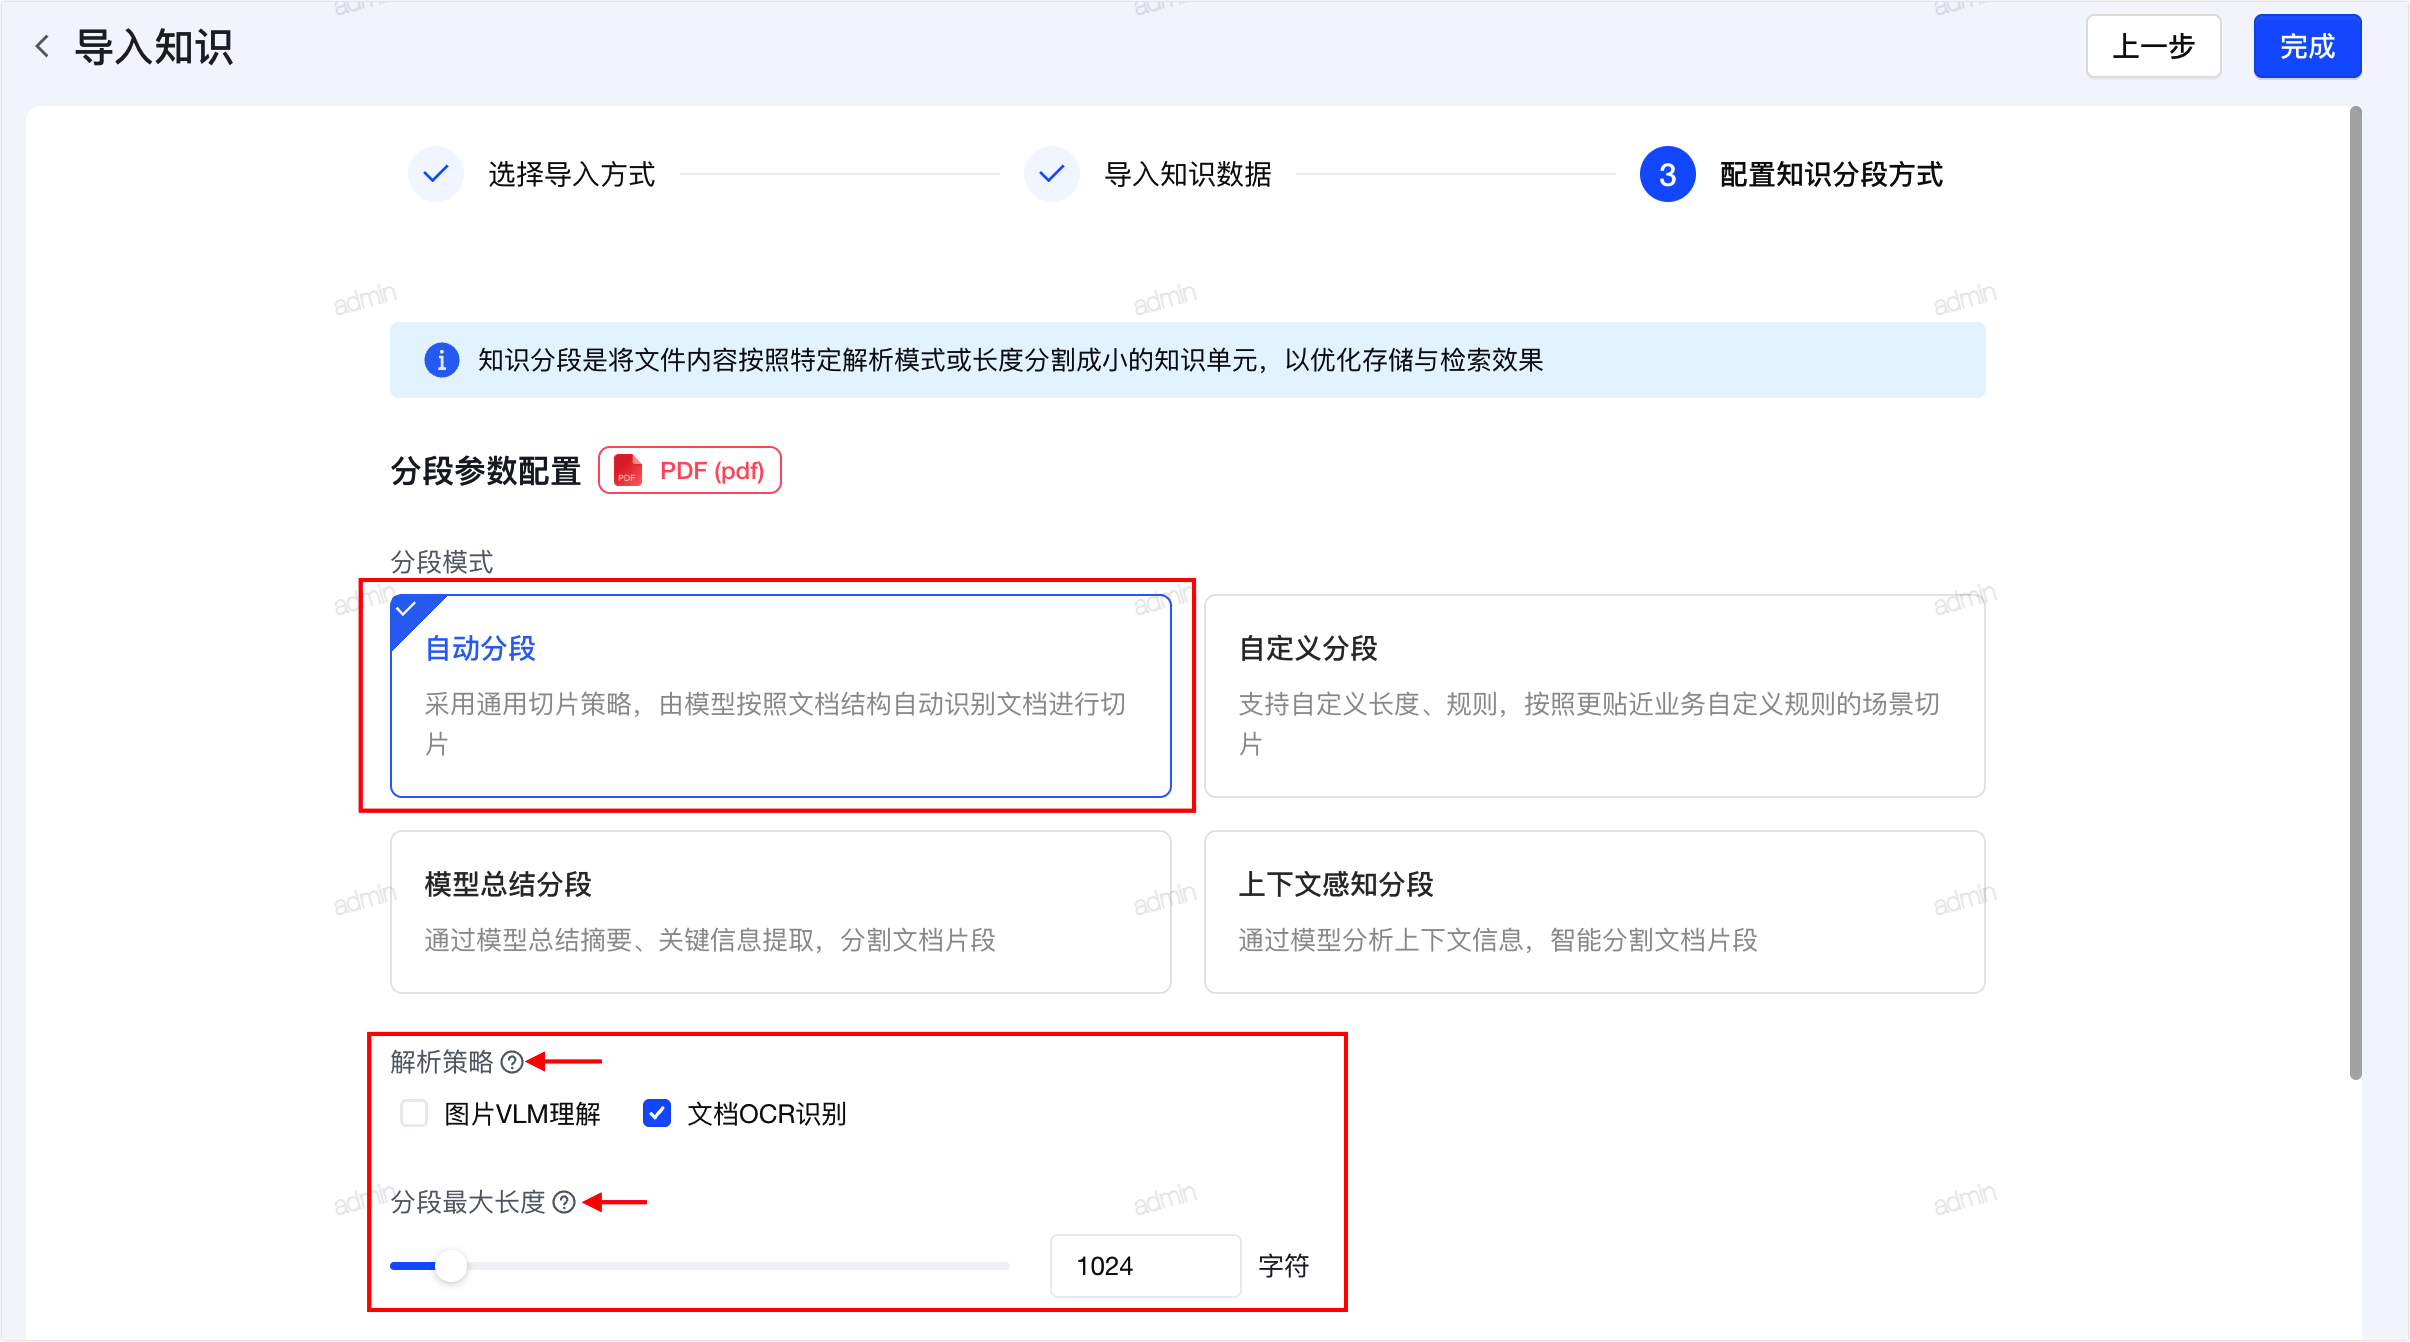Screen dimensions: 2410x1342
Task: Click the checkmark step icon for 导入知识数据
Action: click(1051, 174)
